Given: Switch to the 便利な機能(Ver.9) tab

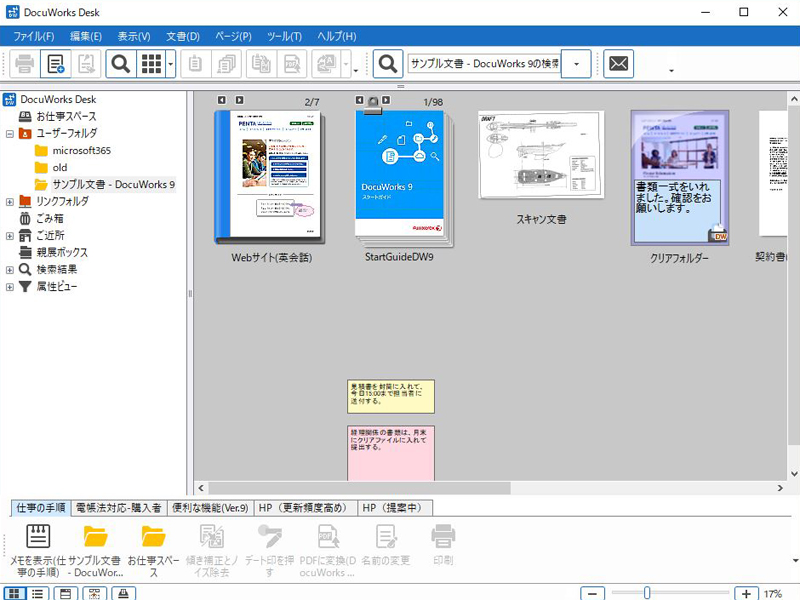Looking at the screenshot, I should (210, 508).
